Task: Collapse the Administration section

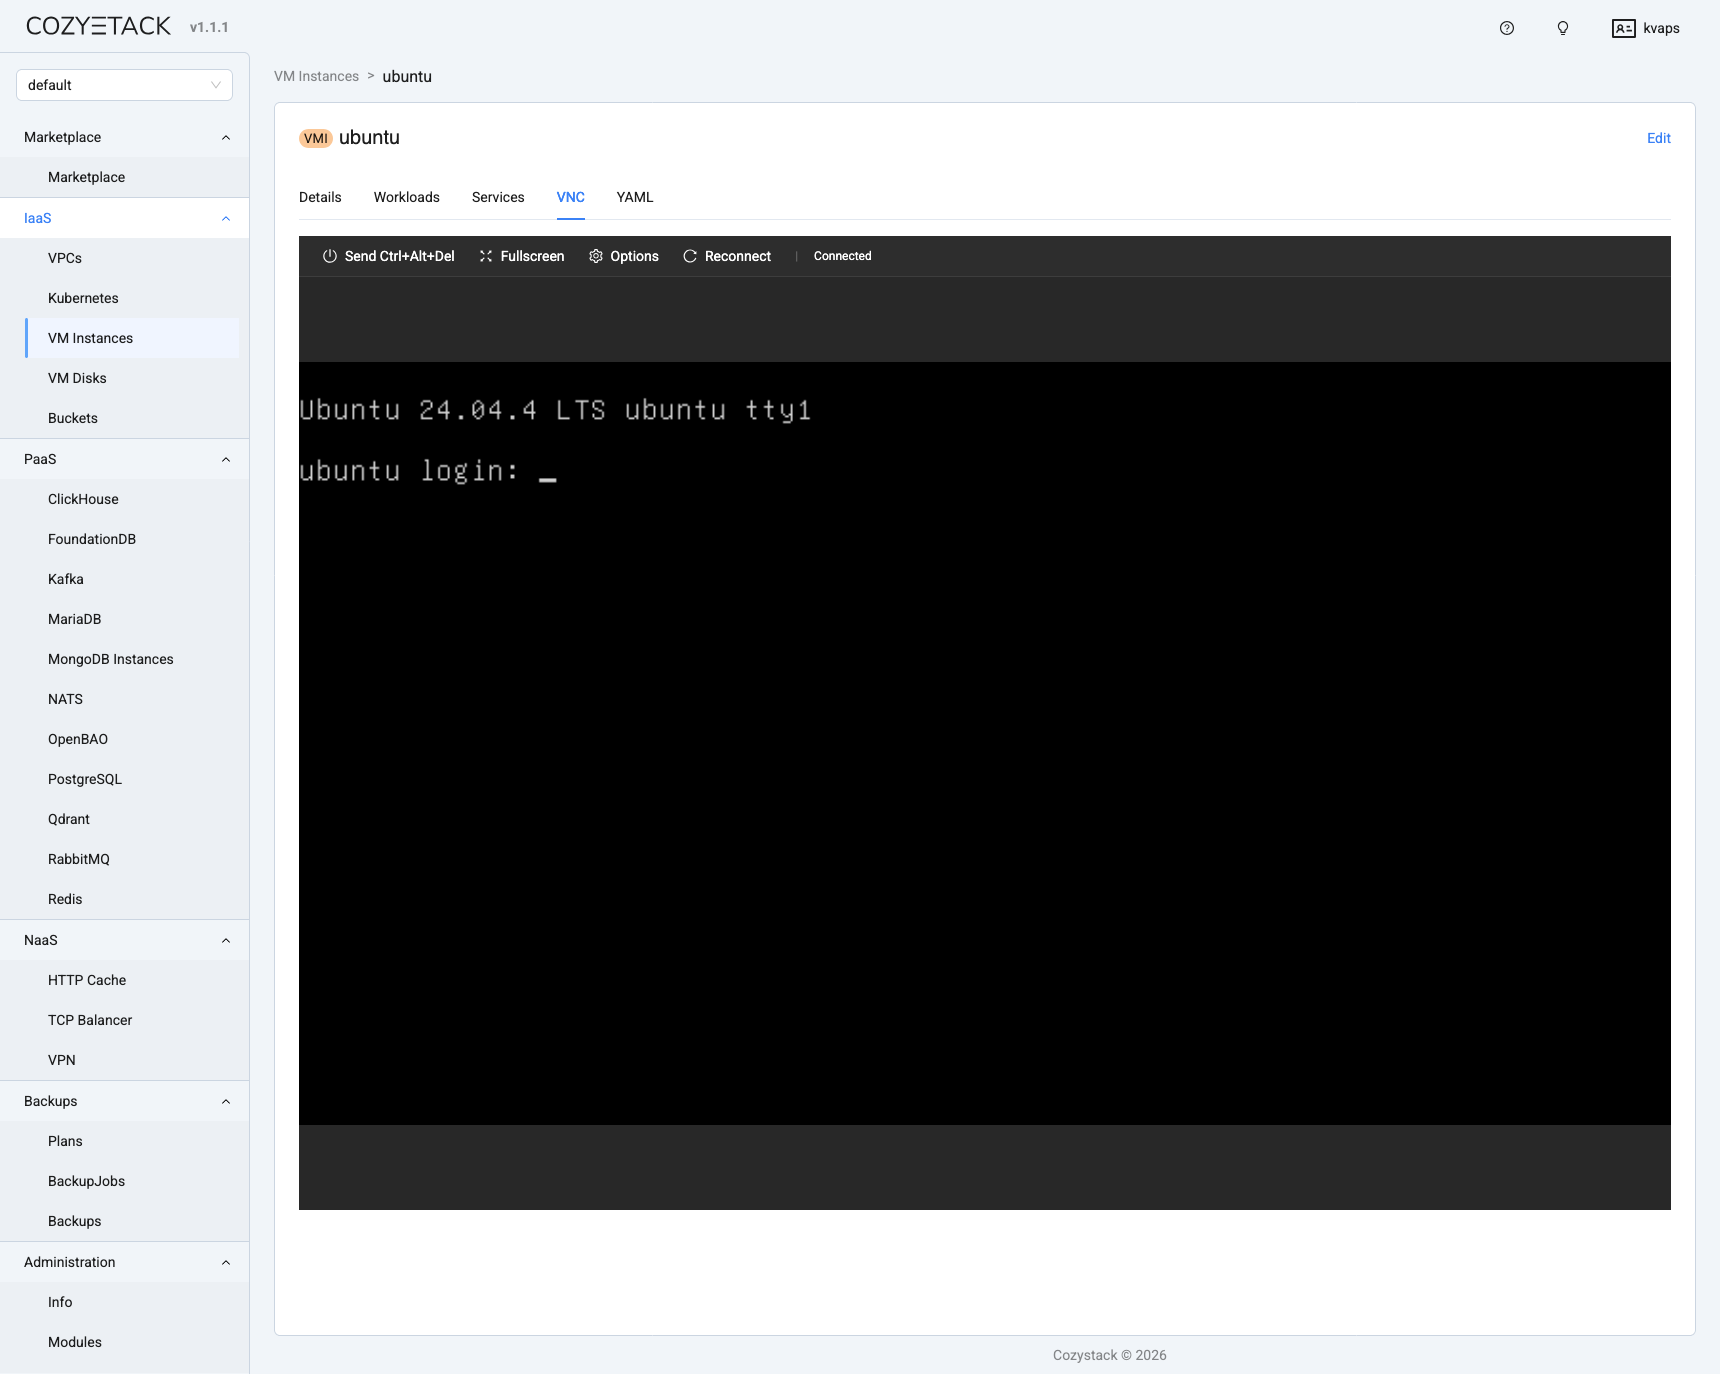Action: coord(226,1262)
